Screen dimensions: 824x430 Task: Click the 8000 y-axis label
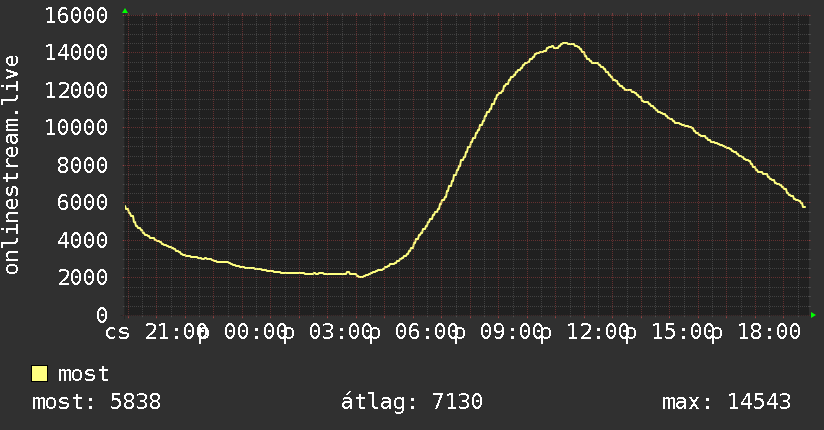(83, 166)
